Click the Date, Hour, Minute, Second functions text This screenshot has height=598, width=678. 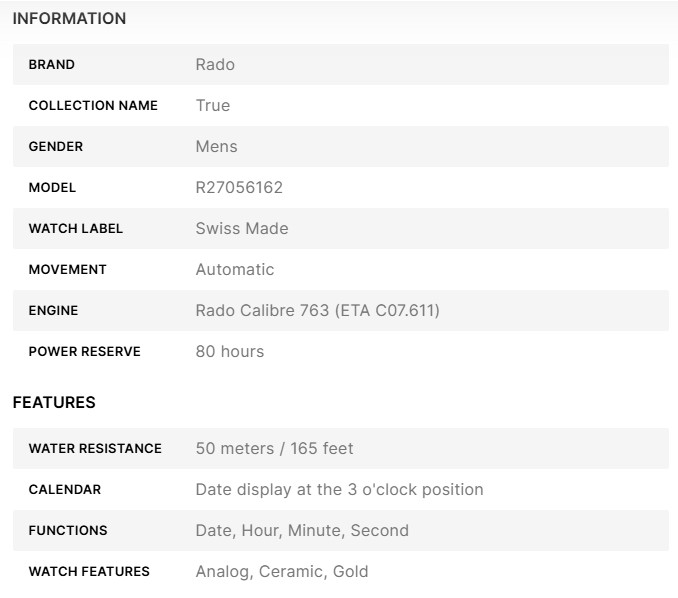(302, 530)
